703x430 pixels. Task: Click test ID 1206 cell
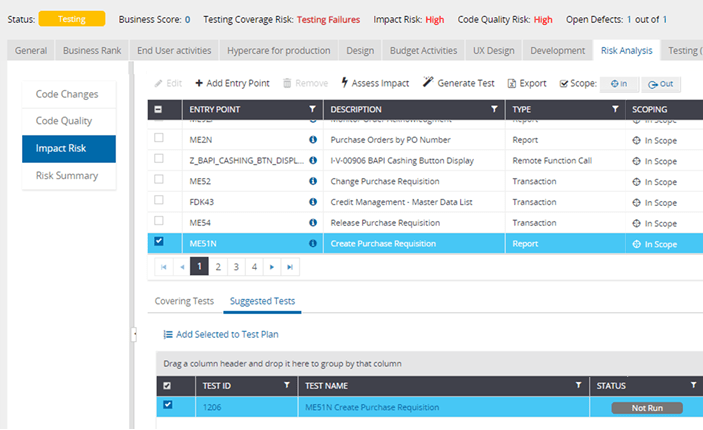[247, 407]
